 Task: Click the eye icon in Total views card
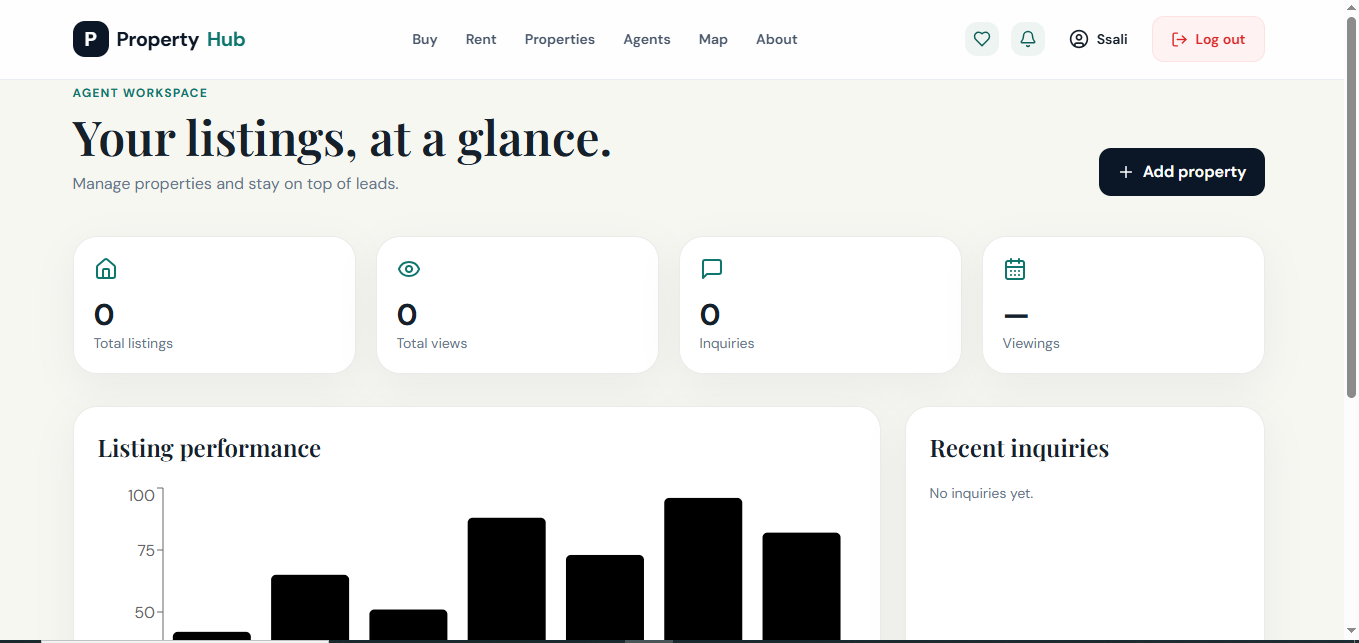coord(409,269)
